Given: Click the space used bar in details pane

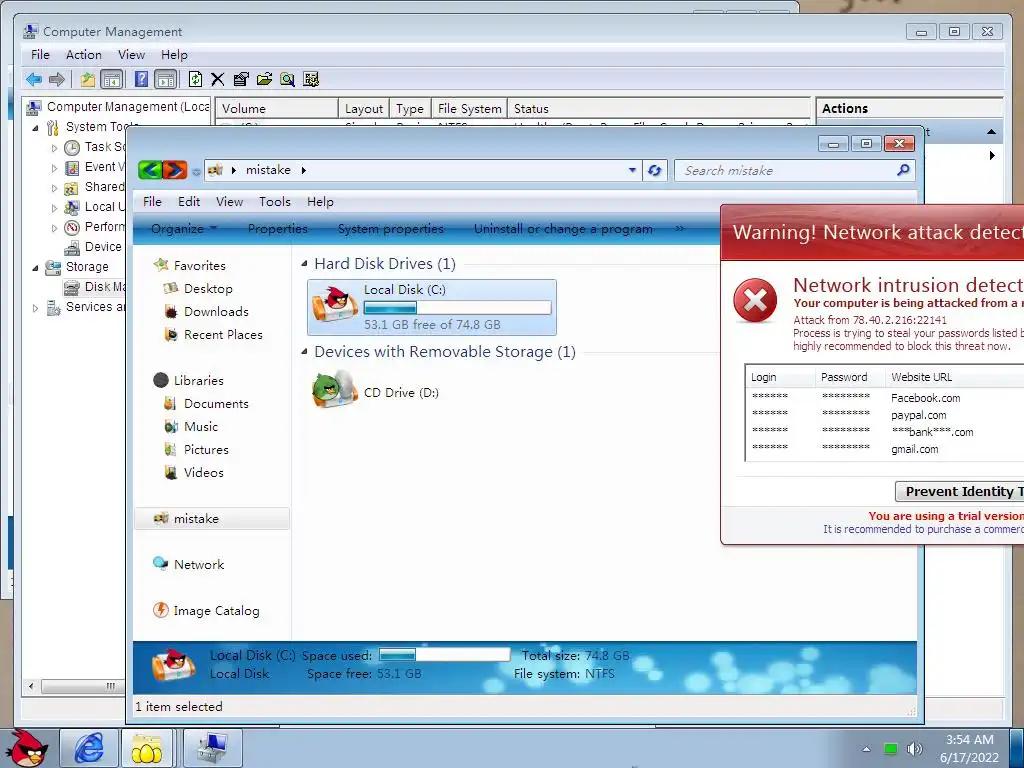Looking at the screenshot, I should pyautogui.click(x=444, y=654).
